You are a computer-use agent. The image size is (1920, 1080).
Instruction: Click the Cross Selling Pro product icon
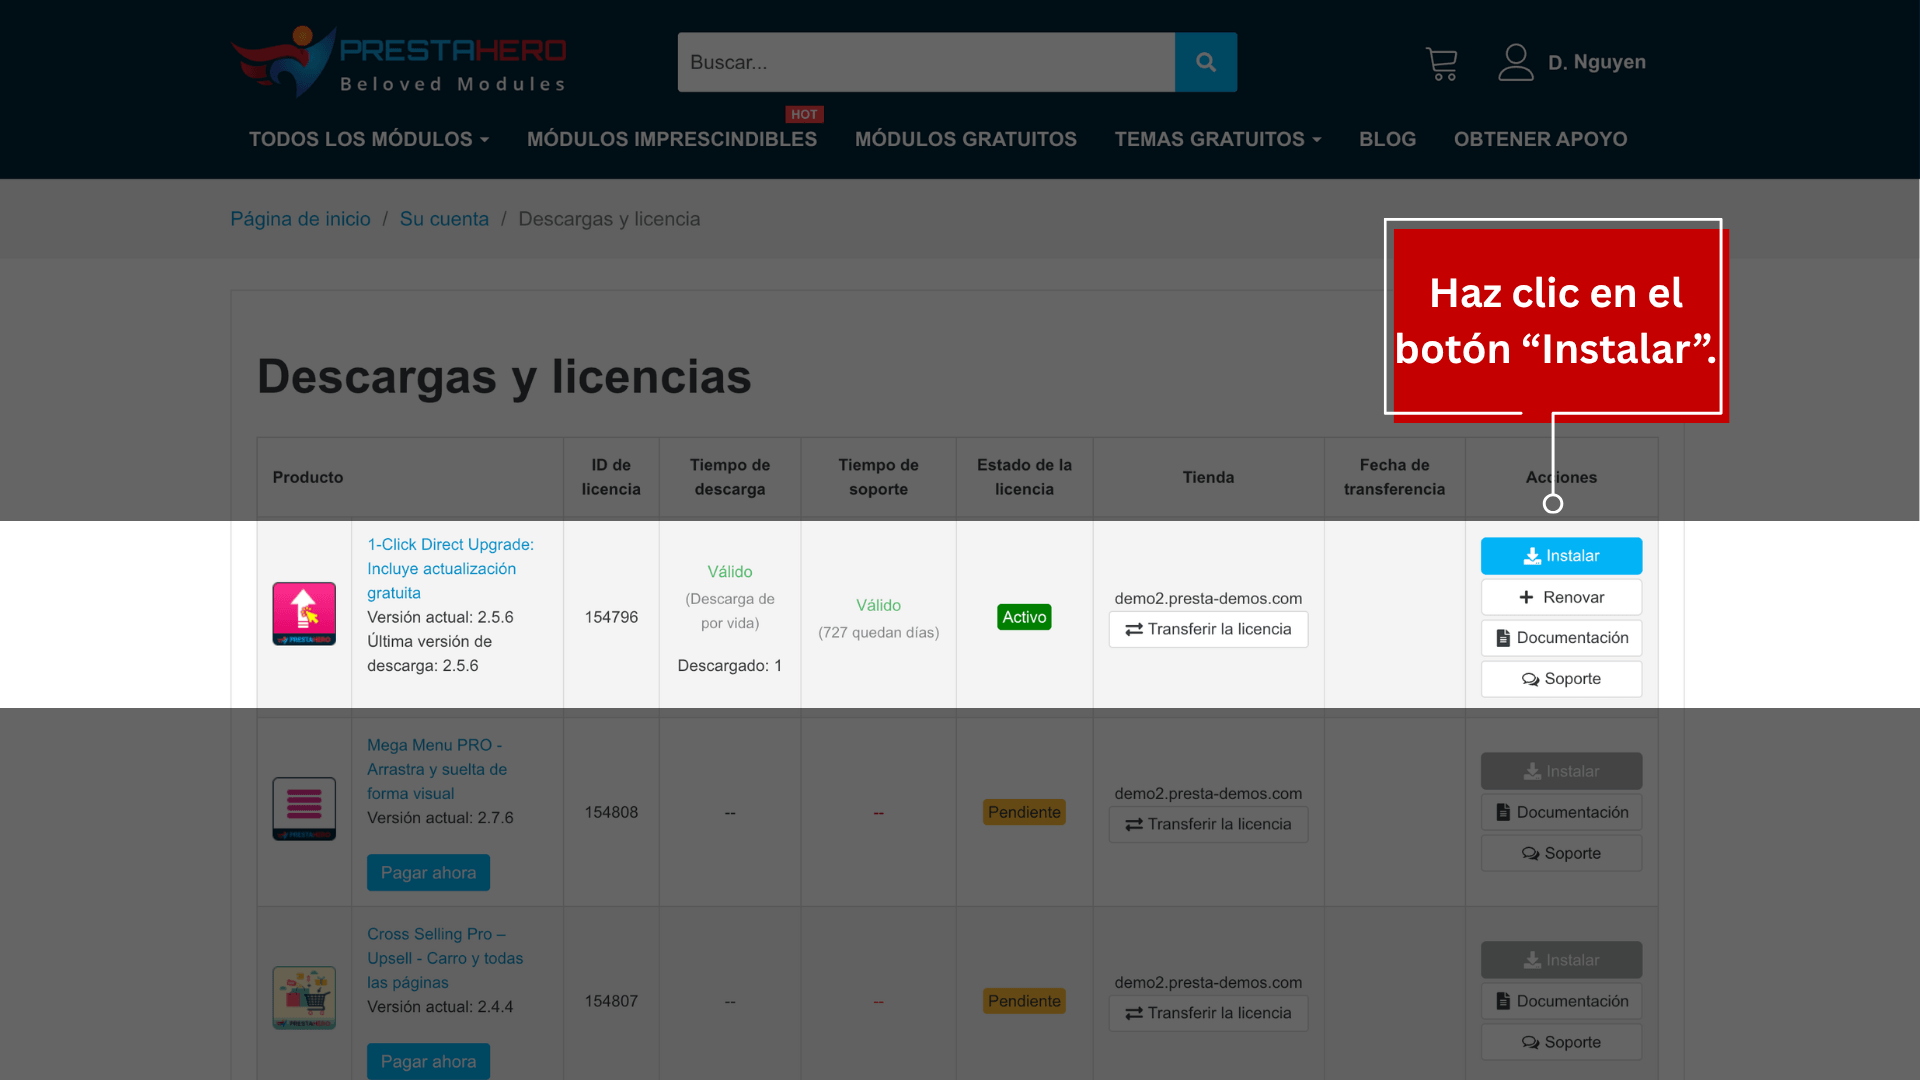304,998
